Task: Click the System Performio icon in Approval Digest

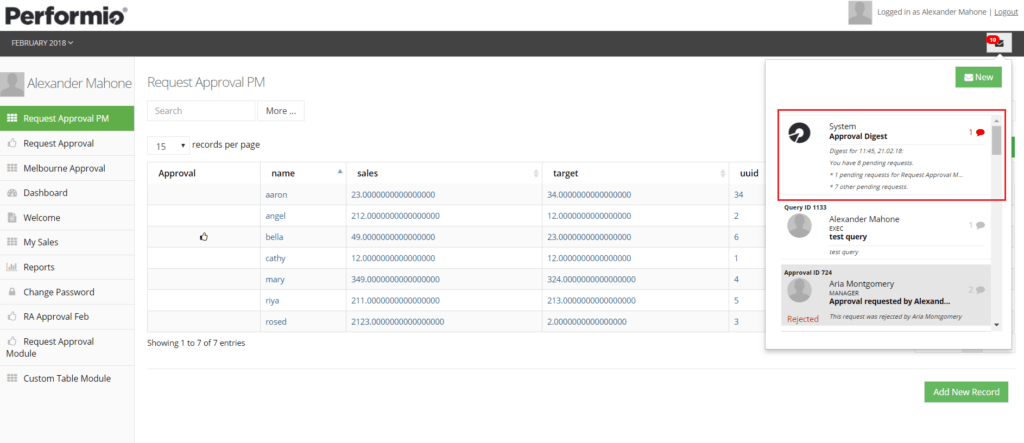Action: click(799, 133)
